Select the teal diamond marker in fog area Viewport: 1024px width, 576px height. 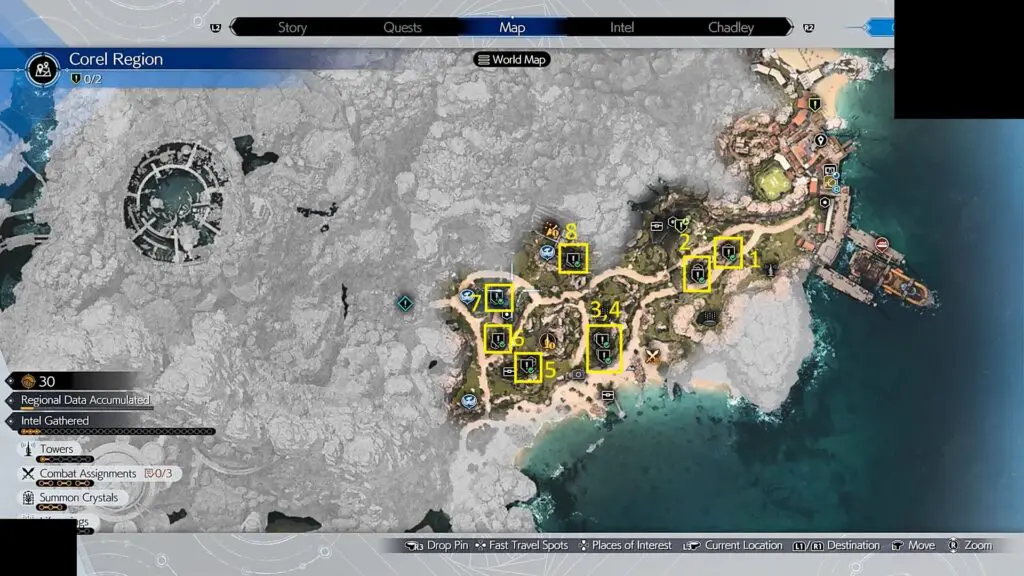tap(405, 303)
